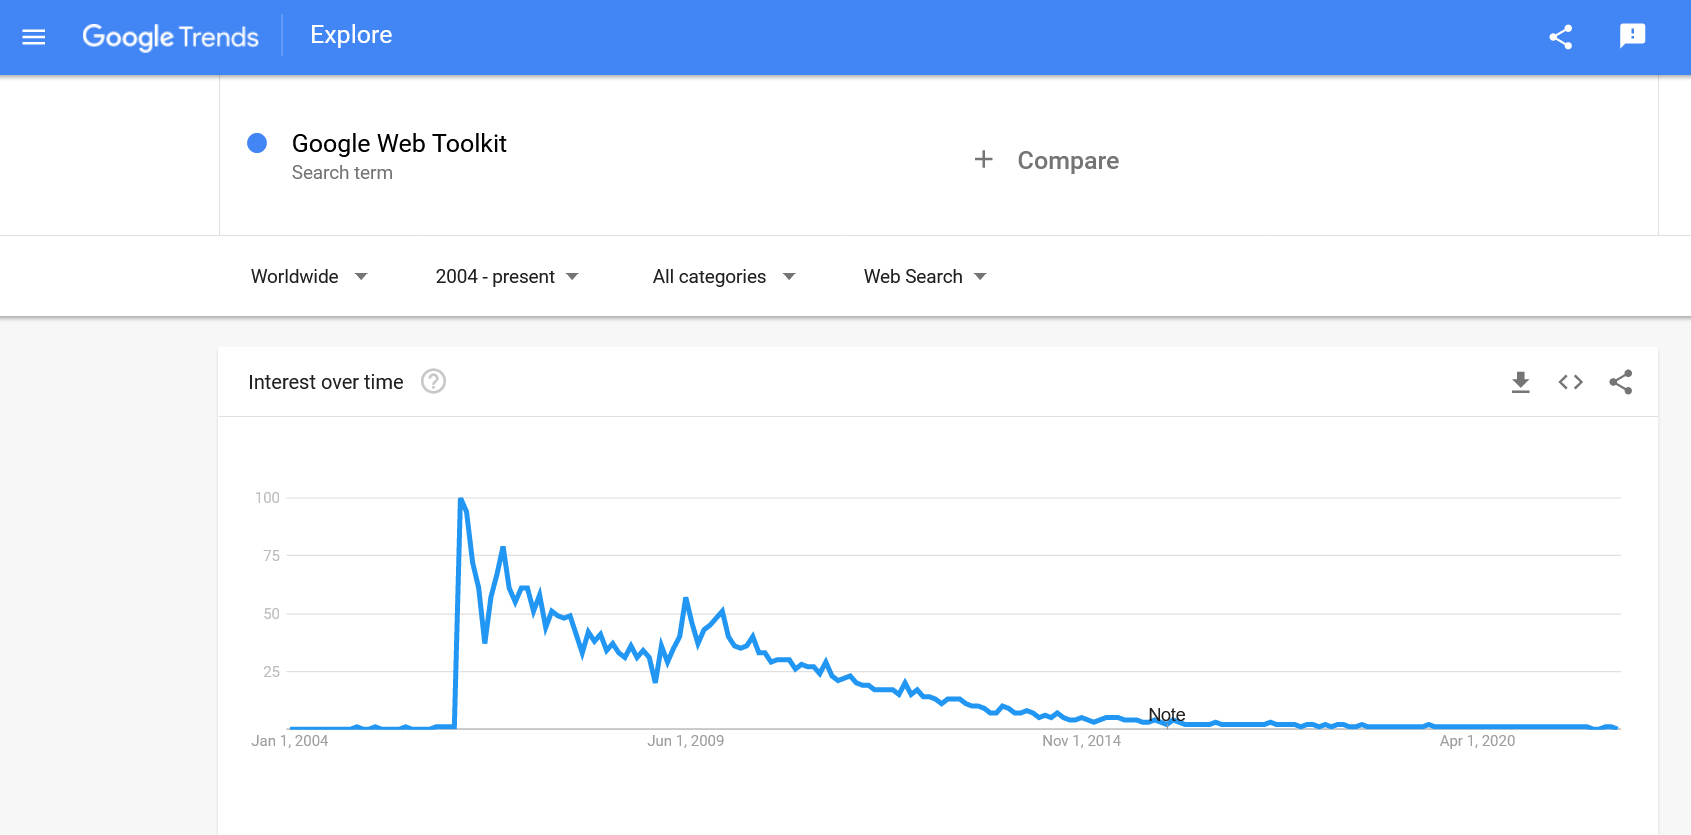Open the 2004 - present time range dropdown

point(507,276)
